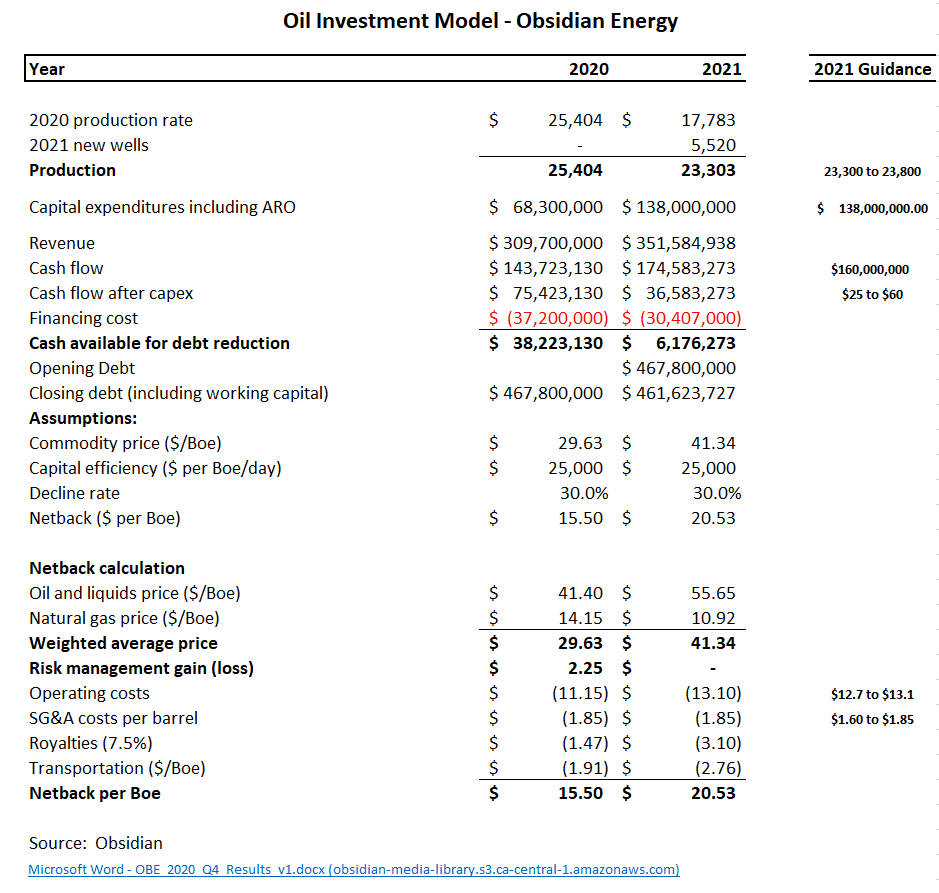The width and height of the screenshot is (939, 893).
Task: Click the bold 20.53 netback total
Action: pos(713,794)
